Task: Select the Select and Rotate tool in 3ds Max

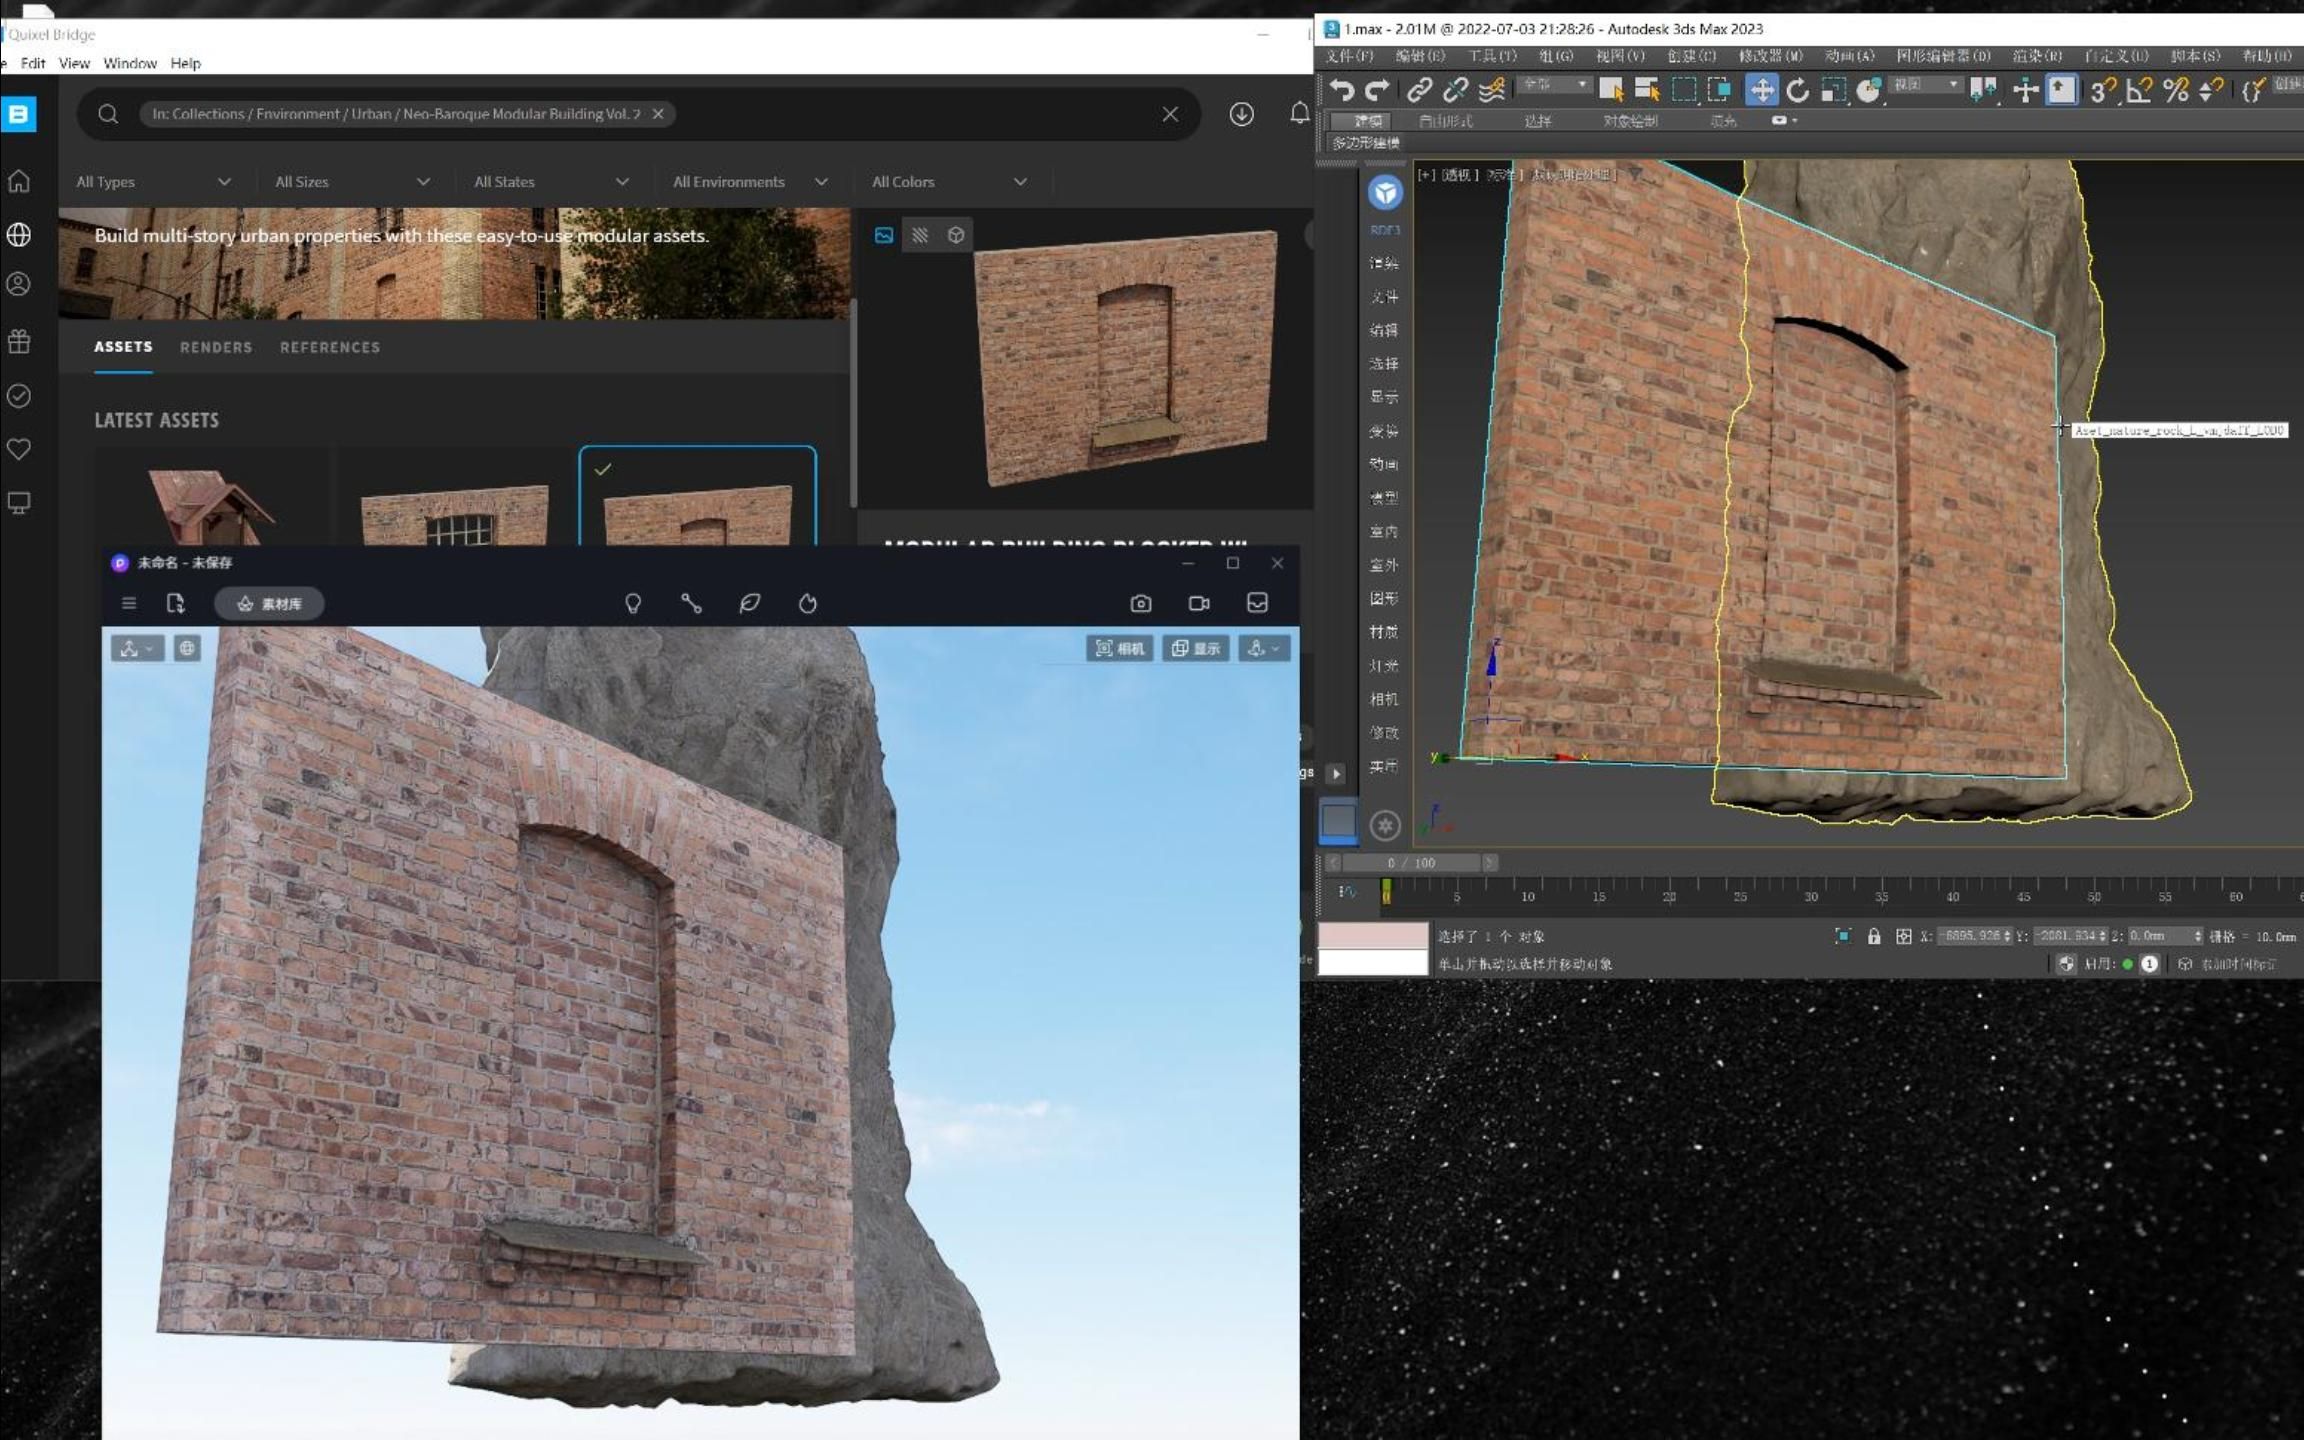Action: (x=1798, y=90)
